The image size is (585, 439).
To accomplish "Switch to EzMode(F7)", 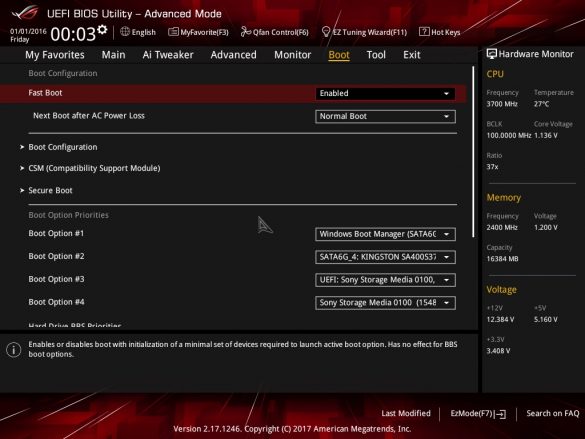I will pos(478,413).
